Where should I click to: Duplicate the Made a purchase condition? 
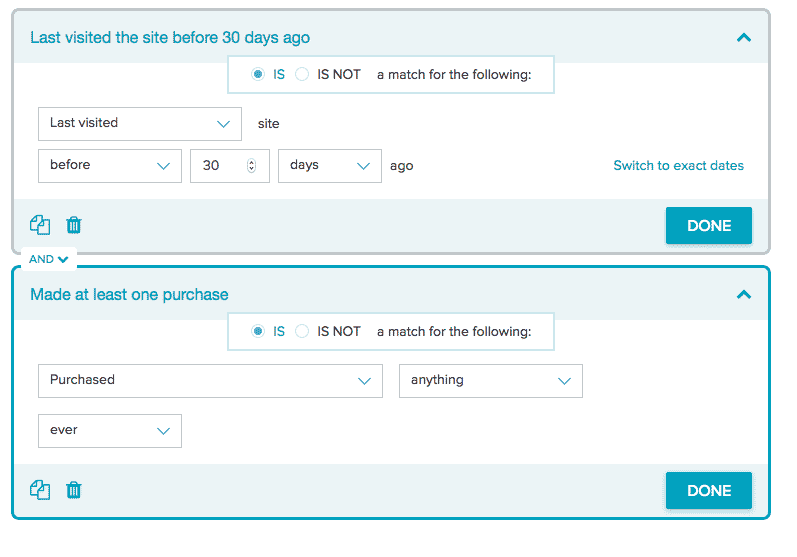click(40, 490)
